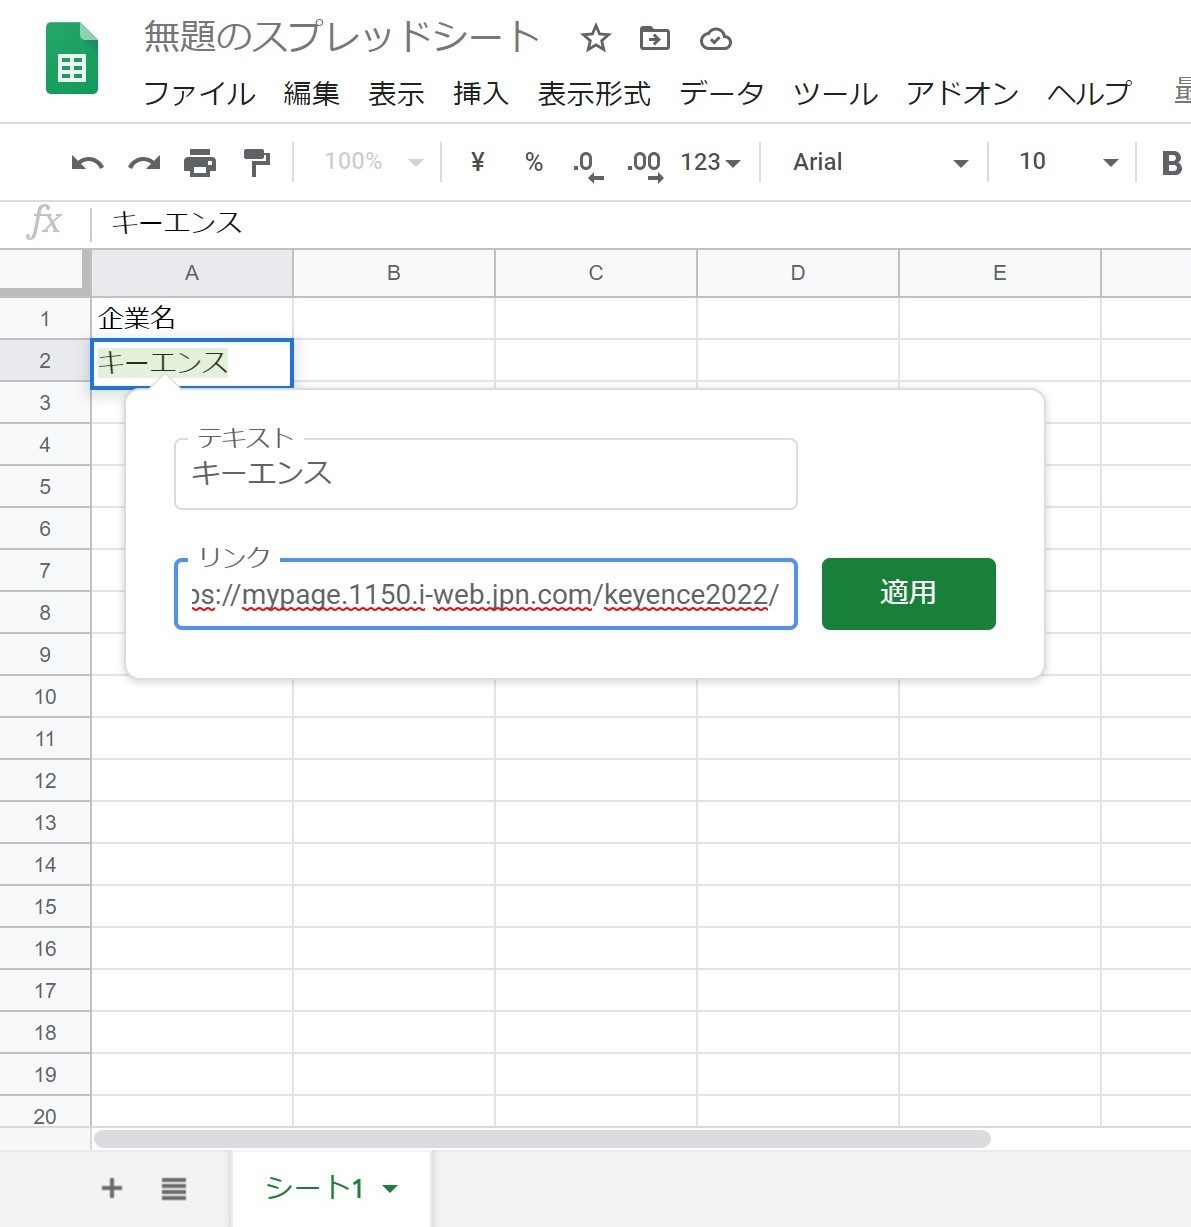Image resolution: width=1191 pixels, height=1227 pixels.
Task: Open the 挿入 menu
Action: pos(481,94)
